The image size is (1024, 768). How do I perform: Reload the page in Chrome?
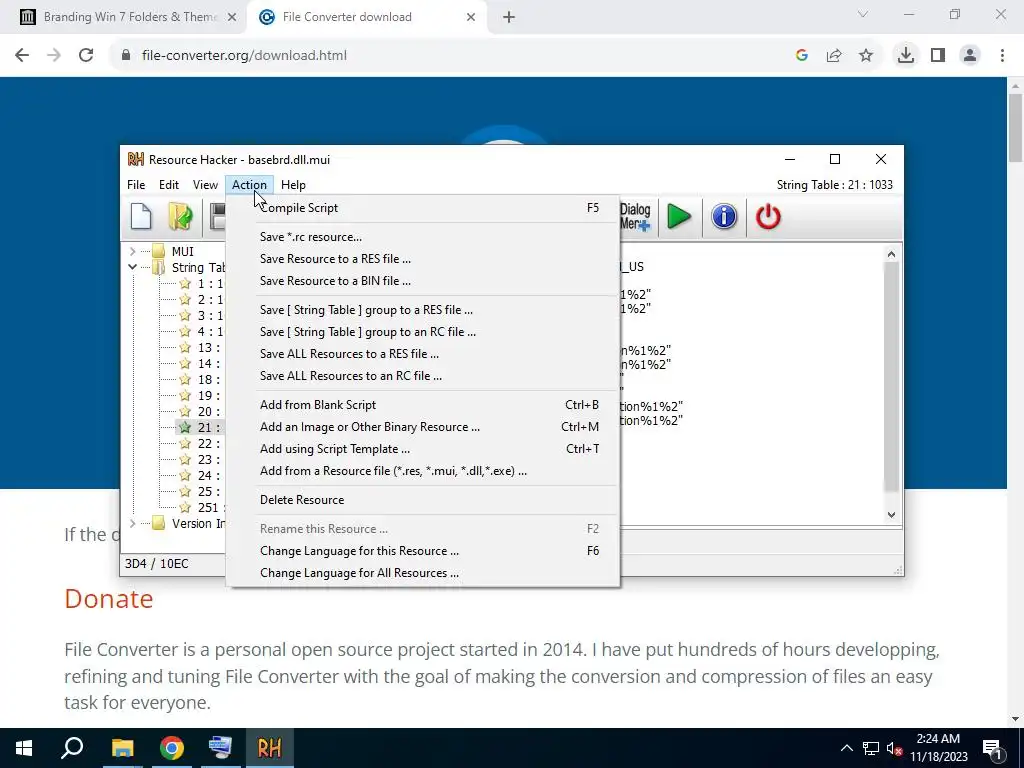86,56
